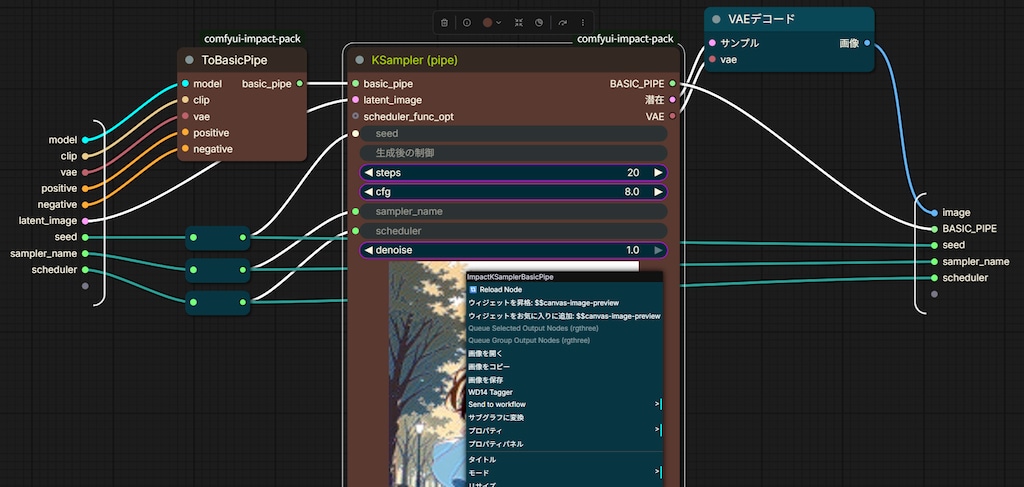The image size is (1024, 487).
Task: Collapse the KSampler (pipe) node via title dot
Action: click(359, 60)
